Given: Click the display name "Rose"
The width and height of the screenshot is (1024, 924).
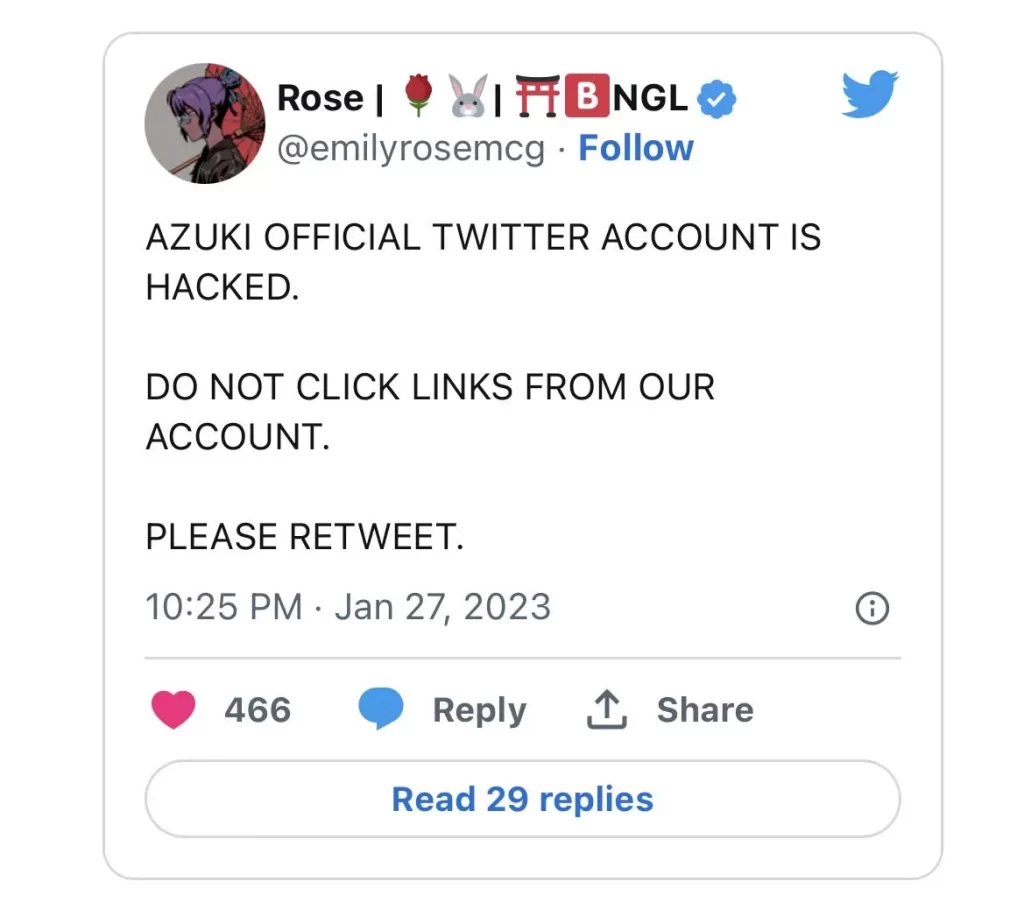Looking at the screenshot, I should [320, 98].
